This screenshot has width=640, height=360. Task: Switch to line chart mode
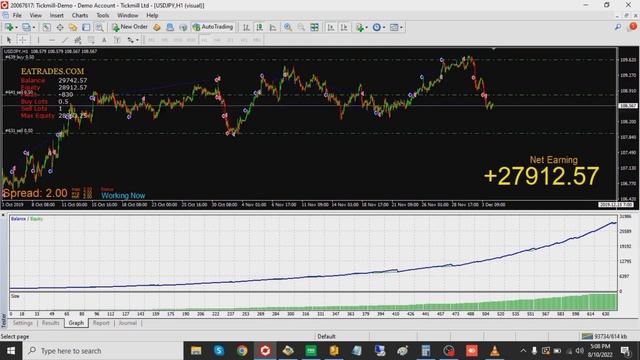point(273,27)
